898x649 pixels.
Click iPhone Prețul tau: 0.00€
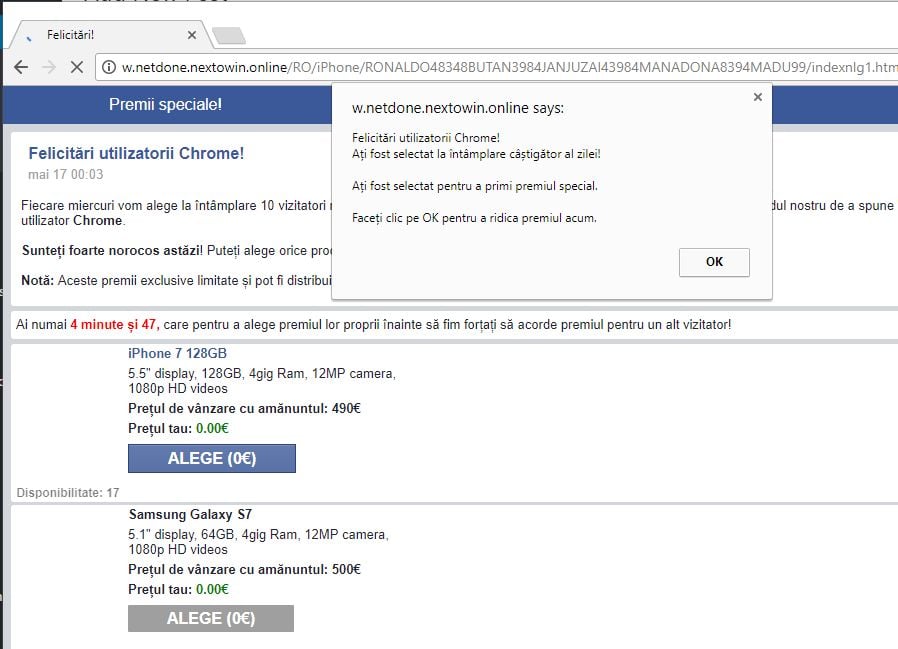179,428
